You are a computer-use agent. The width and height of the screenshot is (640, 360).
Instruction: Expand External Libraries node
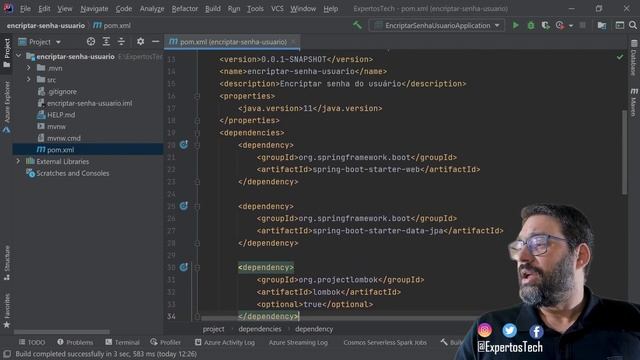click(18, 161)
